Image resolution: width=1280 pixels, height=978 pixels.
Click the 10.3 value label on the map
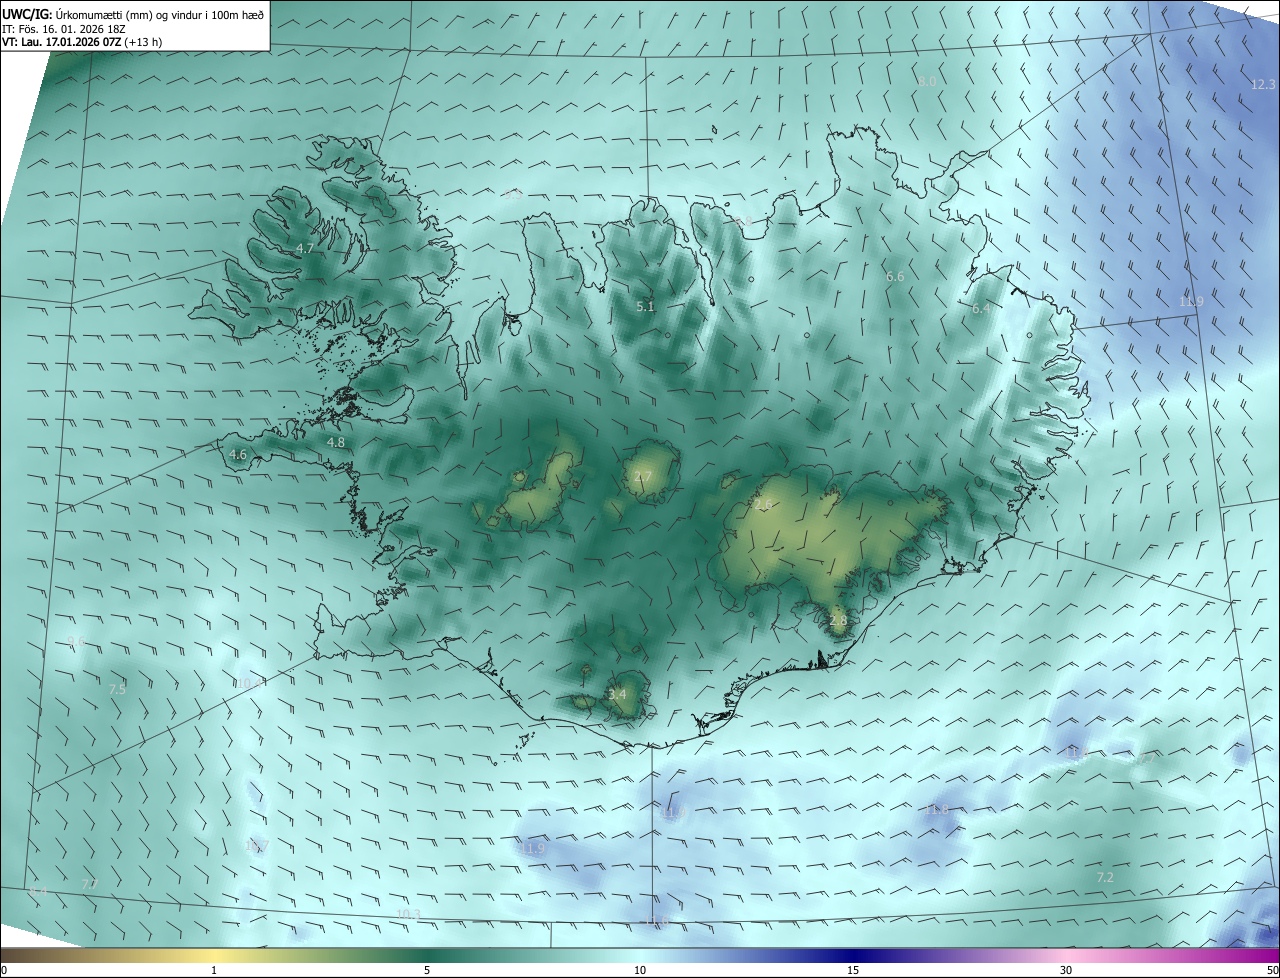point(408,914)
